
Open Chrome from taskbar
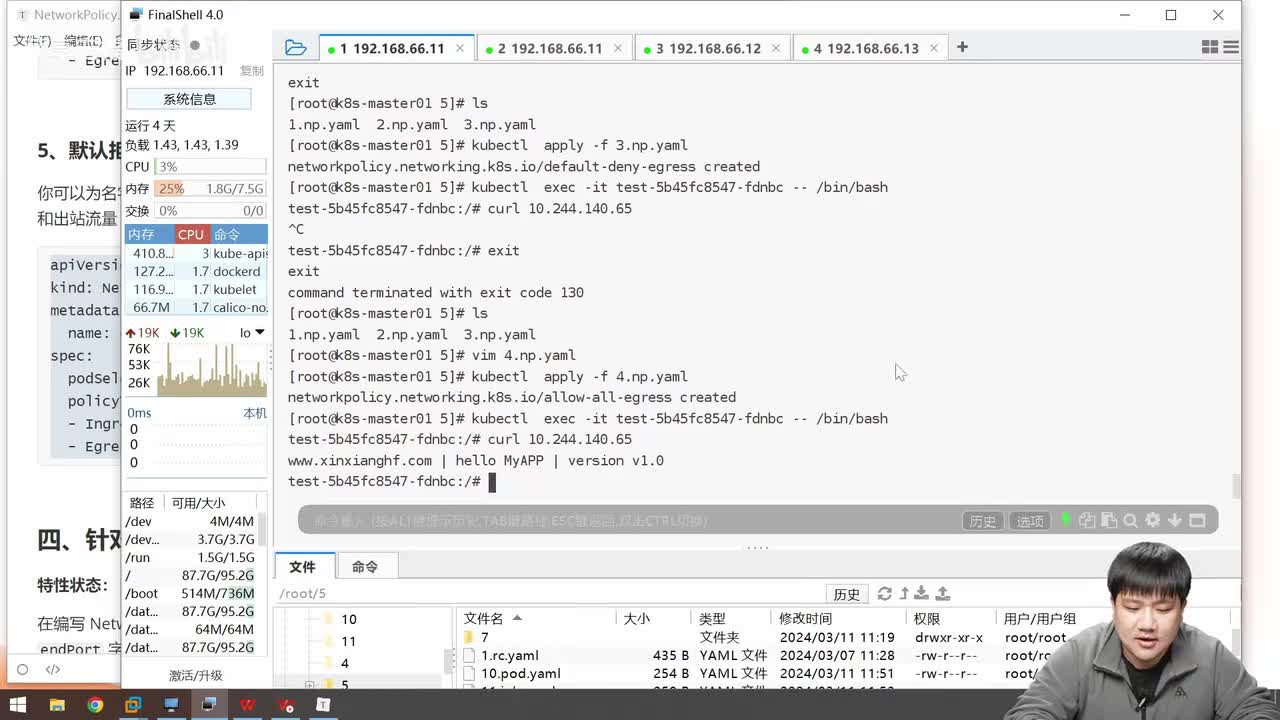tap(95, 704)
